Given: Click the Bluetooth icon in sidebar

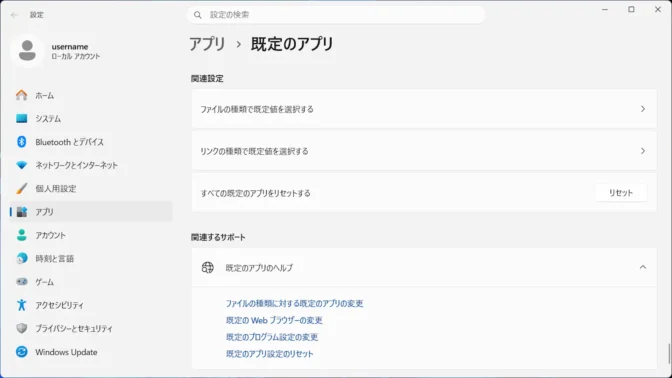Looking at the screenshot, I should [21, 142].
